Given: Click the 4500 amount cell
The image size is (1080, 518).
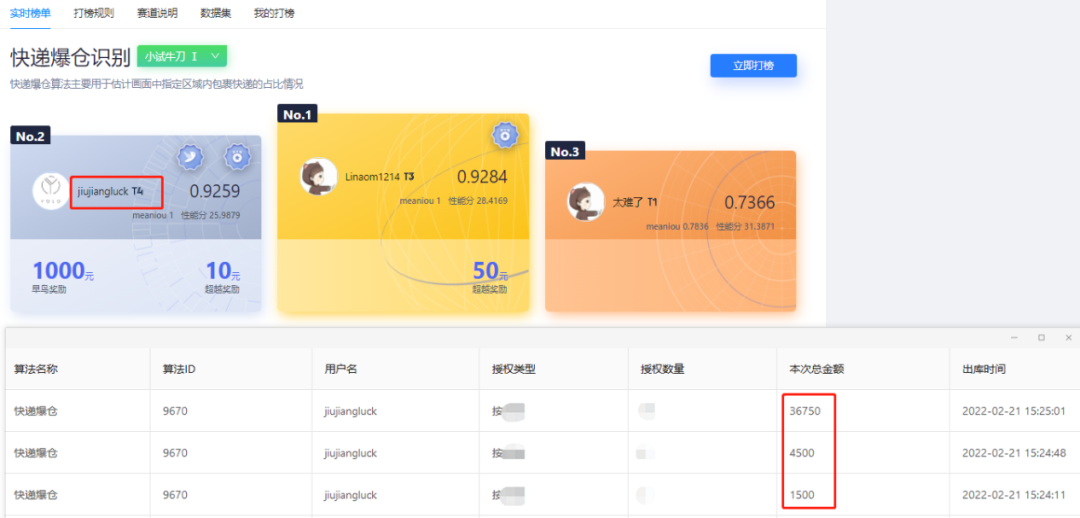Looking at the screenshot, I should pos(802,453).
